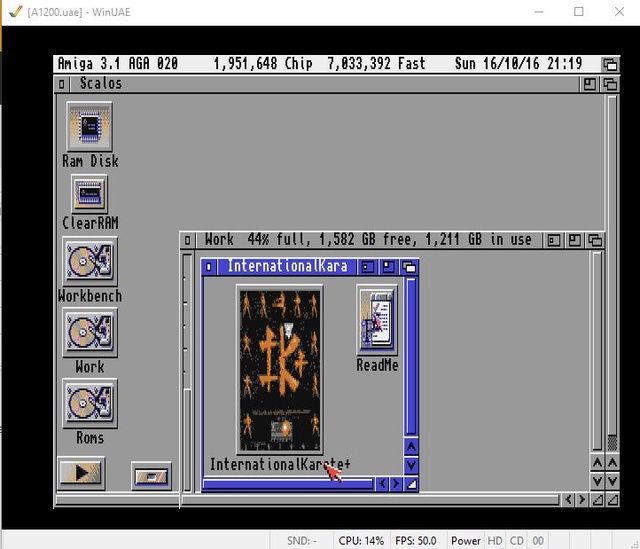Click the CPU: 14% status entry

coord(361,541)
